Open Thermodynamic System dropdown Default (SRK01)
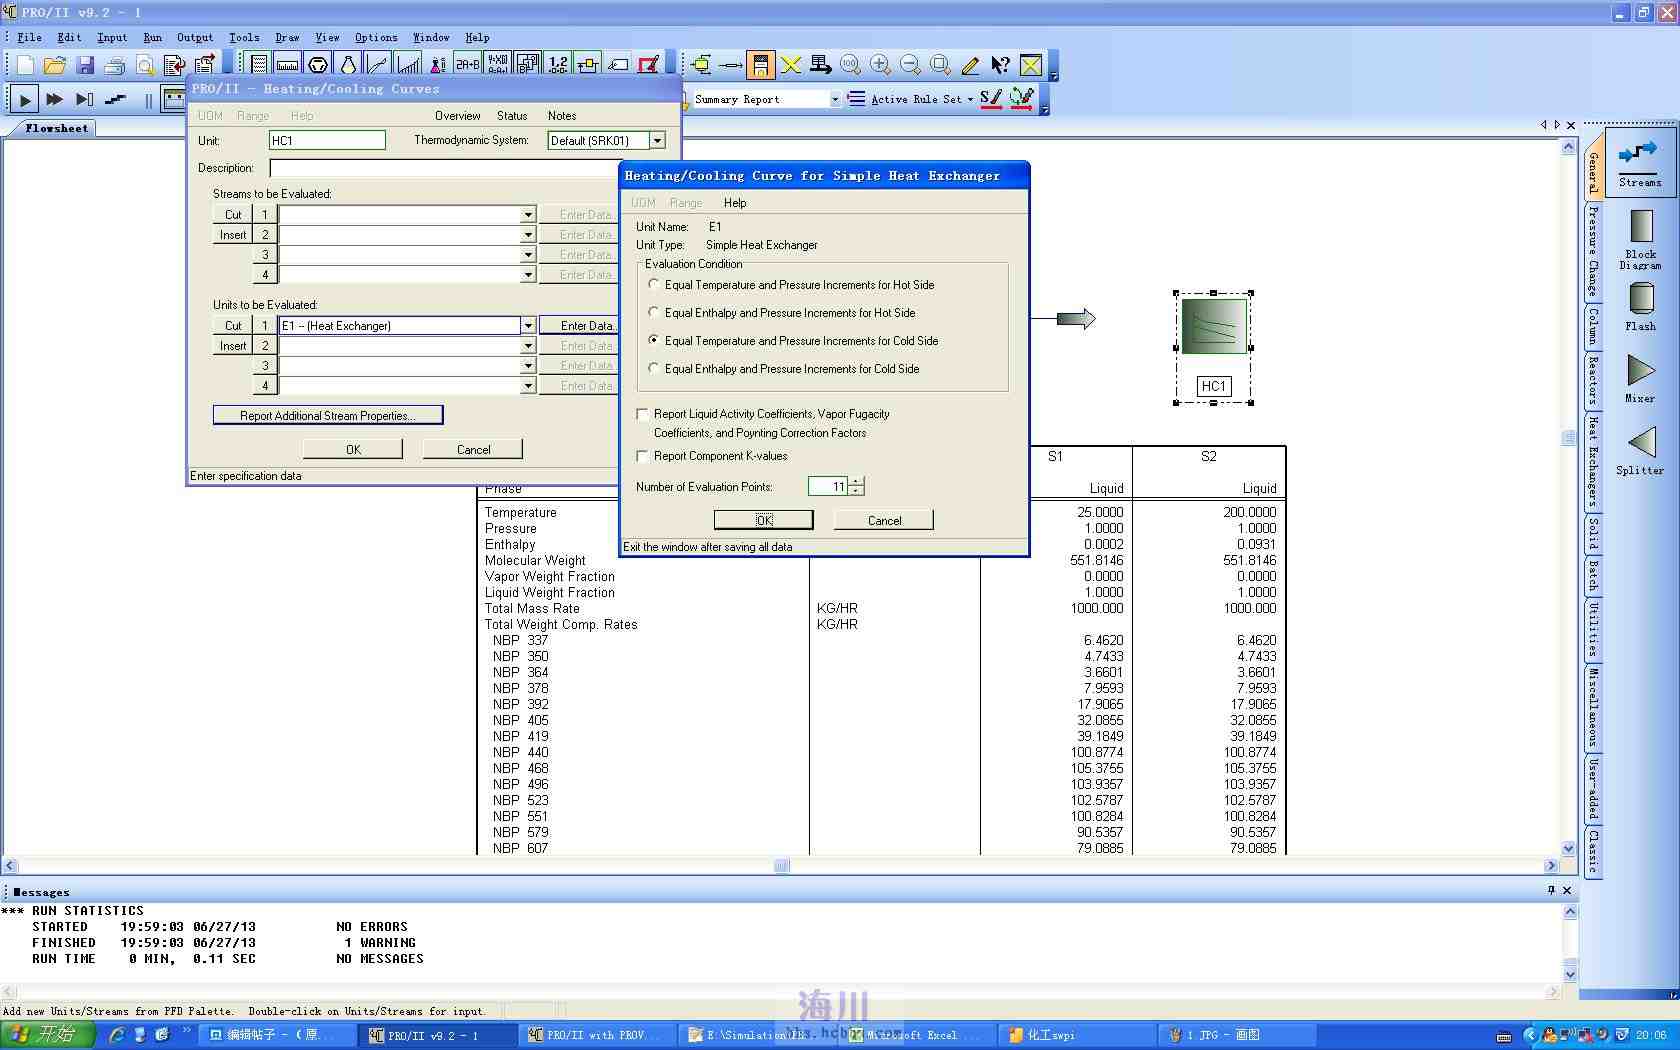 (657, 141)
